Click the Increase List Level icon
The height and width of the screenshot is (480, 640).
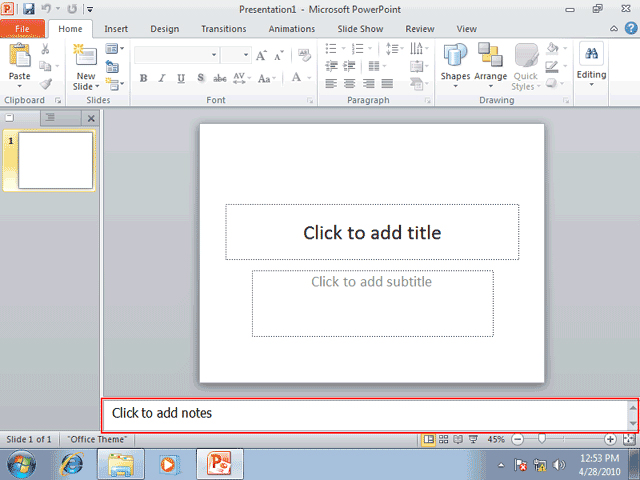349,66
